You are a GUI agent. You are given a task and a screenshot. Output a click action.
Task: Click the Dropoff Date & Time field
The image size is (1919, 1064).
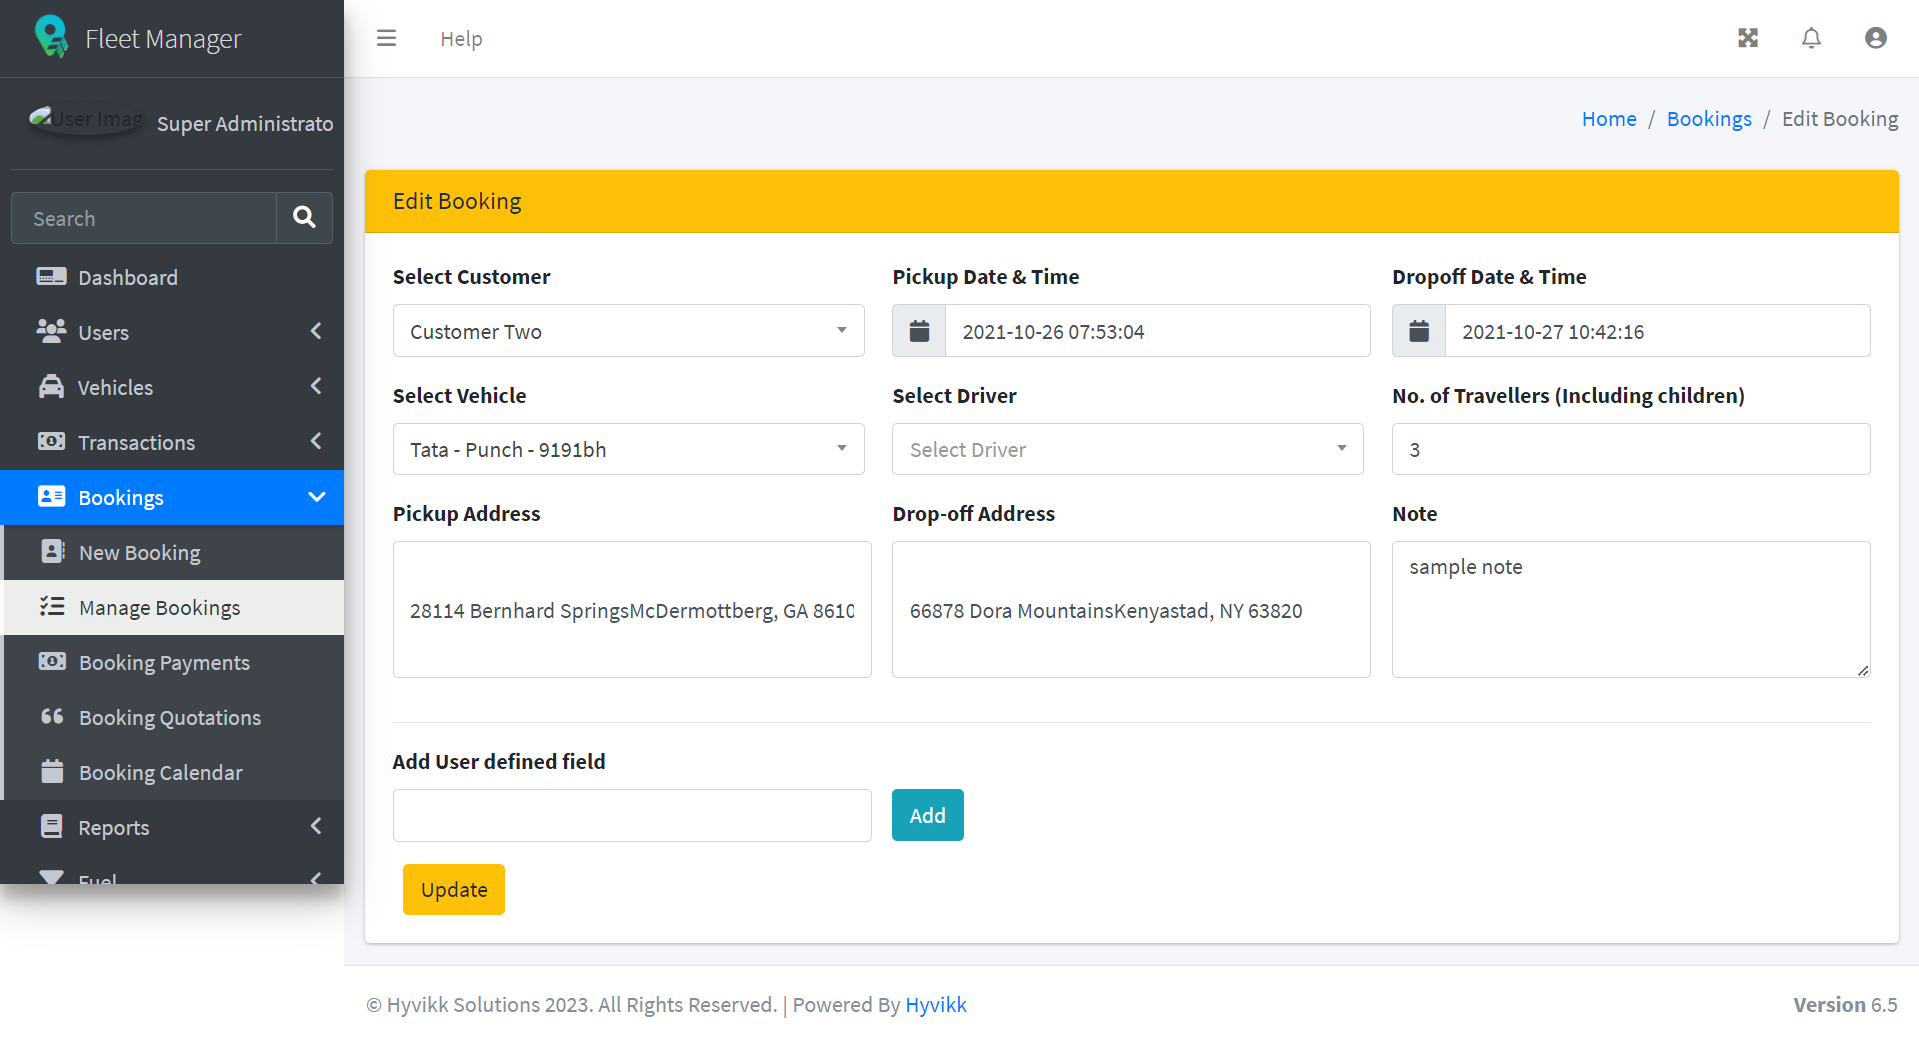click(1657, 331)
